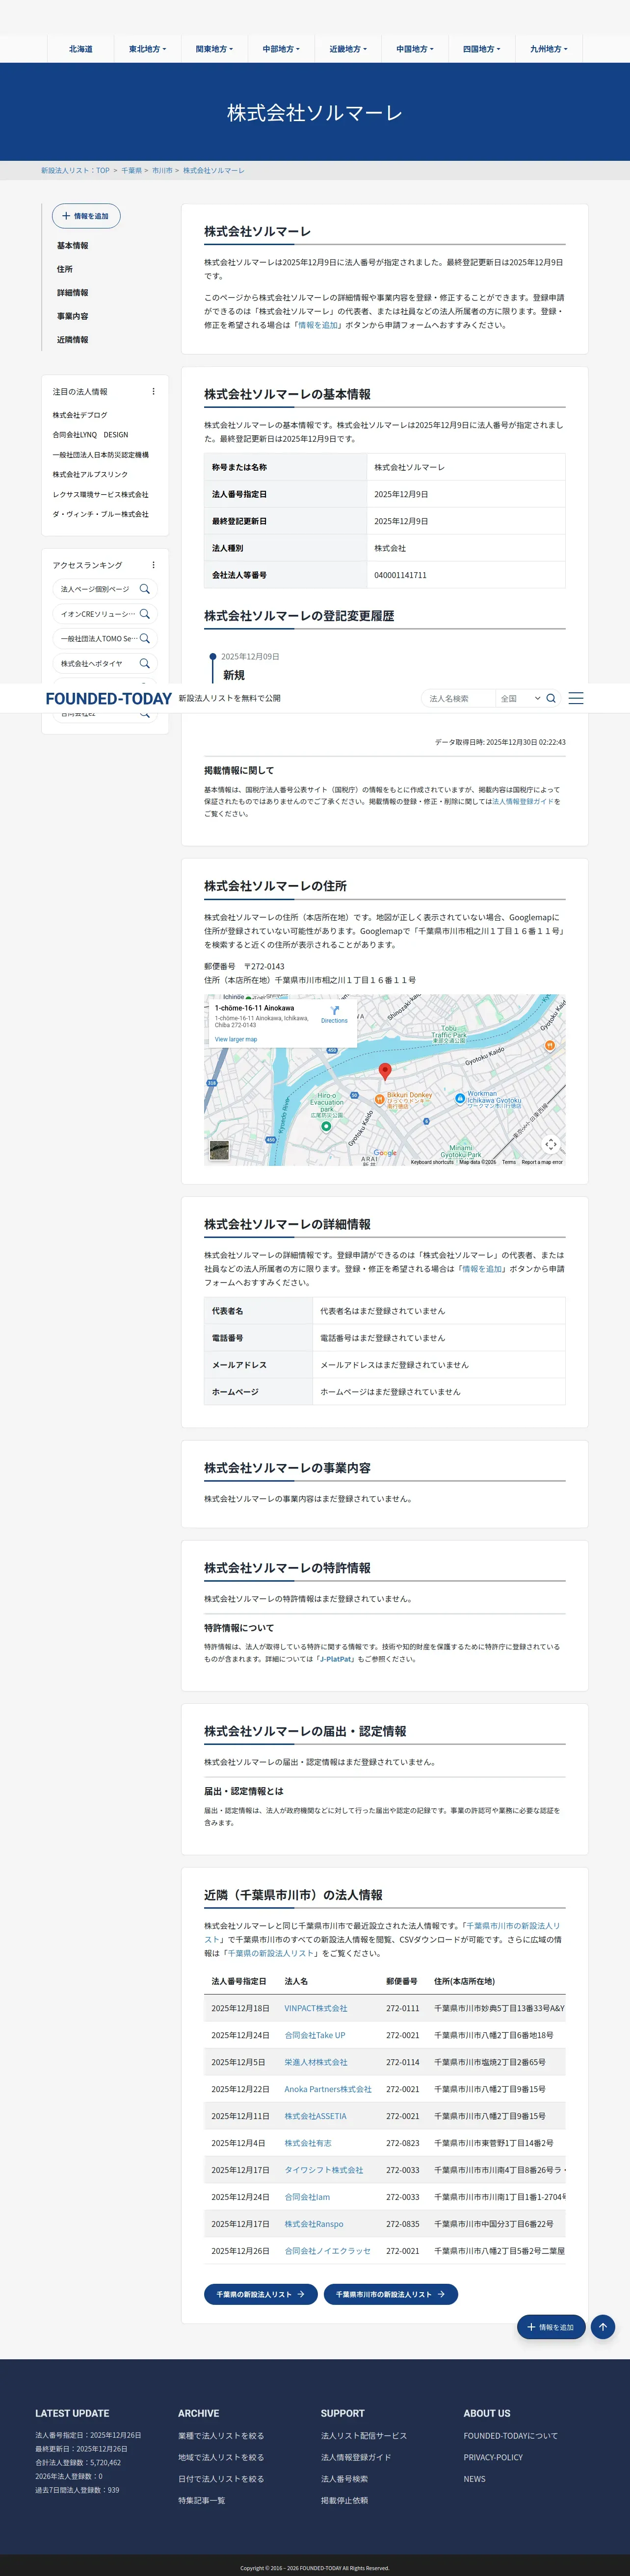Open 株式会社デプログ in featured list
The height and width of the screenshot is (2576, 630).
pyautogui.click(x=80, y=415)
